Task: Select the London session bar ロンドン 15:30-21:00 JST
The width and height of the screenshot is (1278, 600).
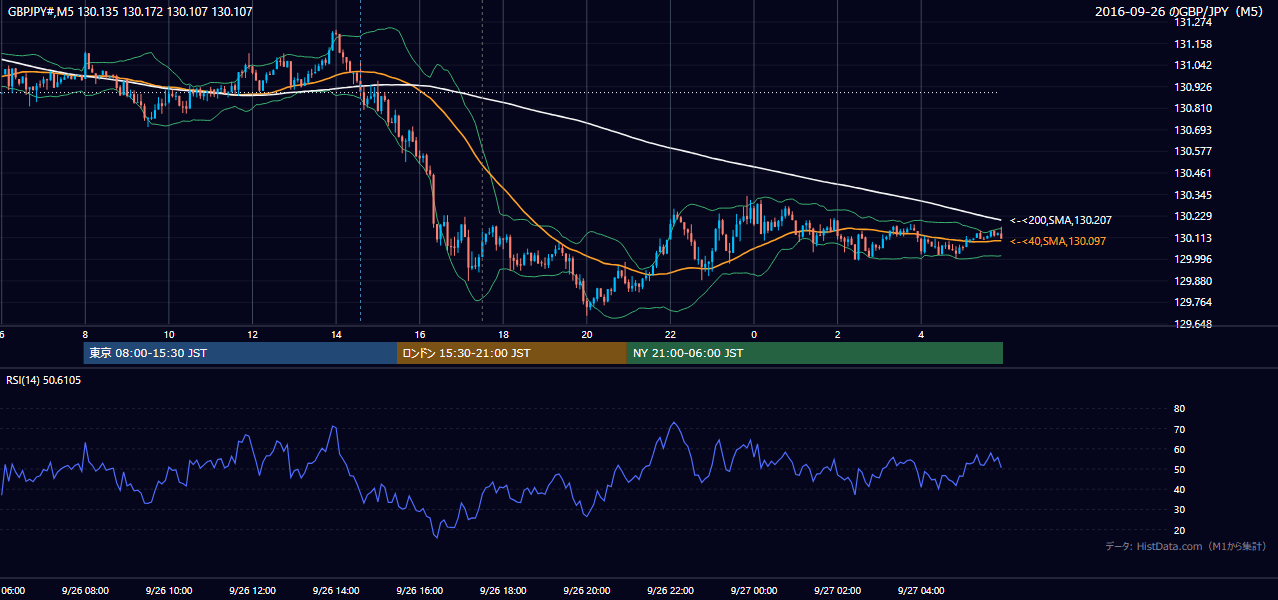Action: click(511, 353)
